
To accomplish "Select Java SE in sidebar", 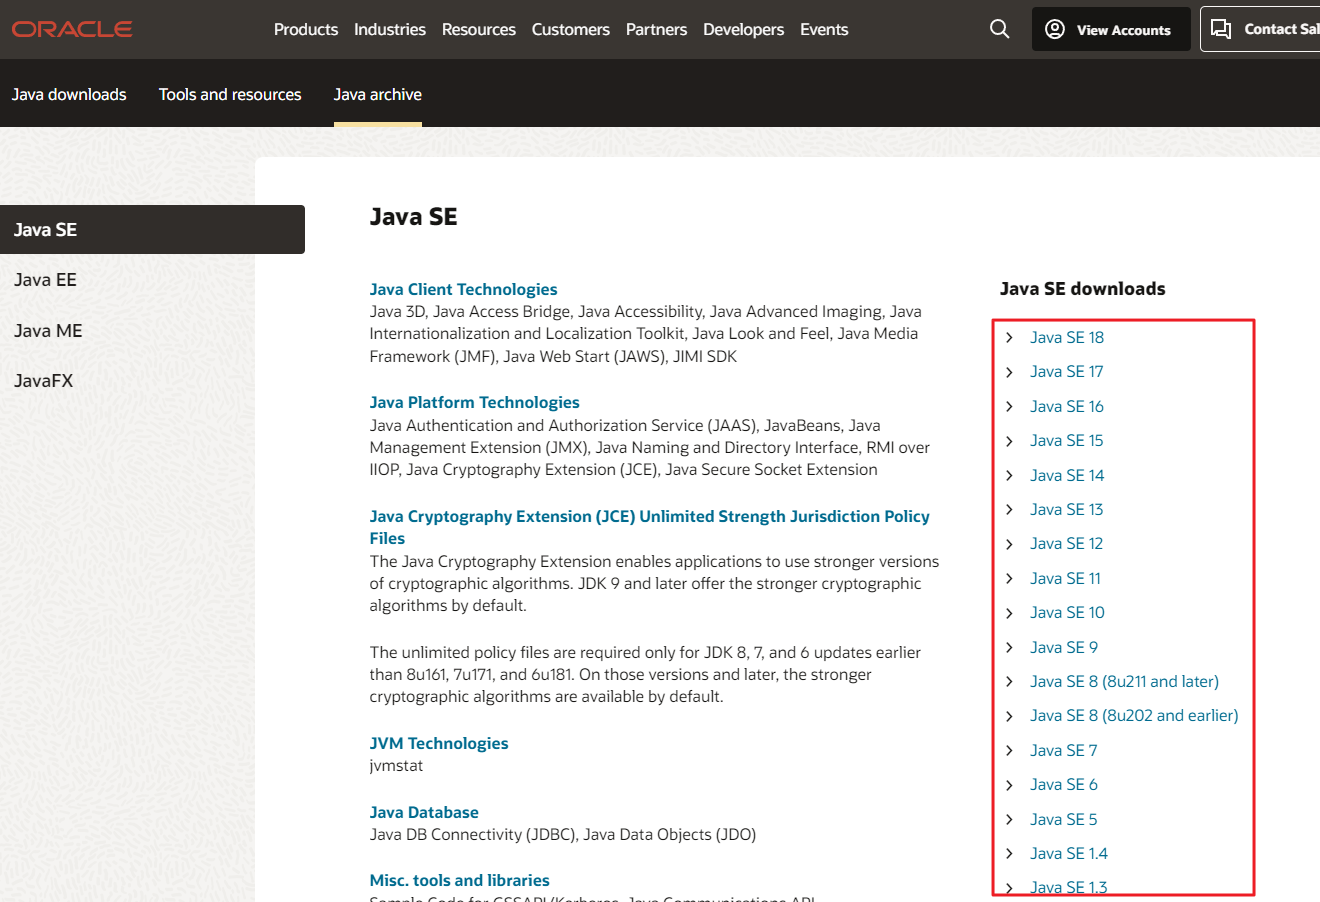I will point(152,229).
